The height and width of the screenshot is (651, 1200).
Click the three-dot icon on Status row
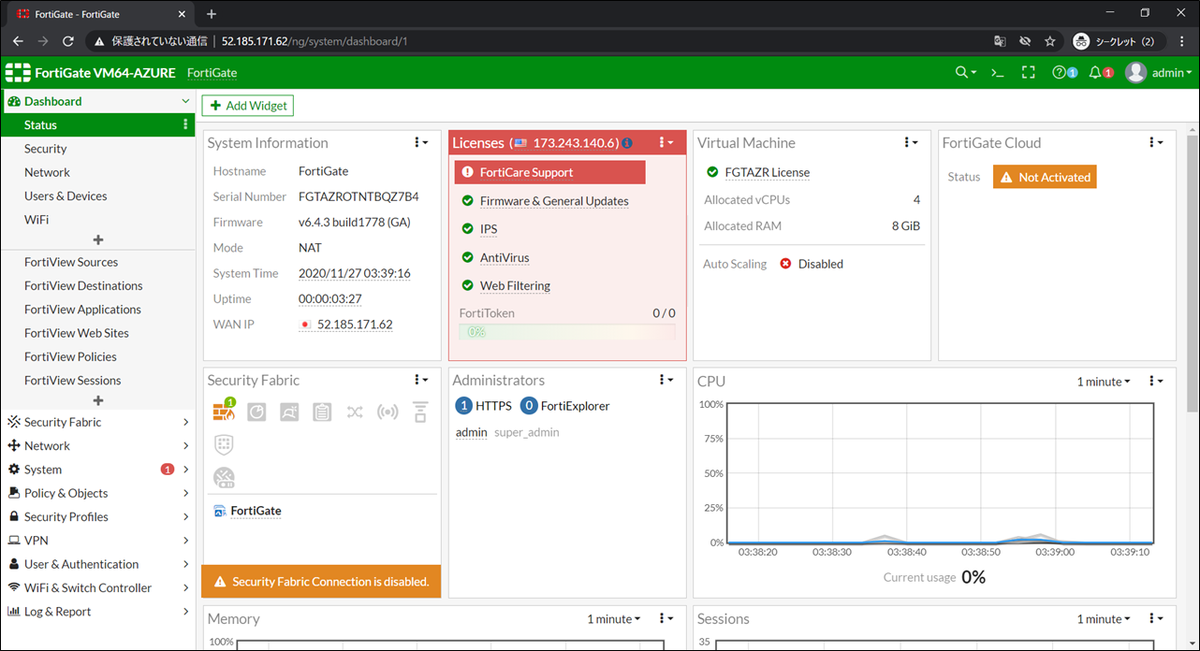pyautogui.click(x=186, y=125)
